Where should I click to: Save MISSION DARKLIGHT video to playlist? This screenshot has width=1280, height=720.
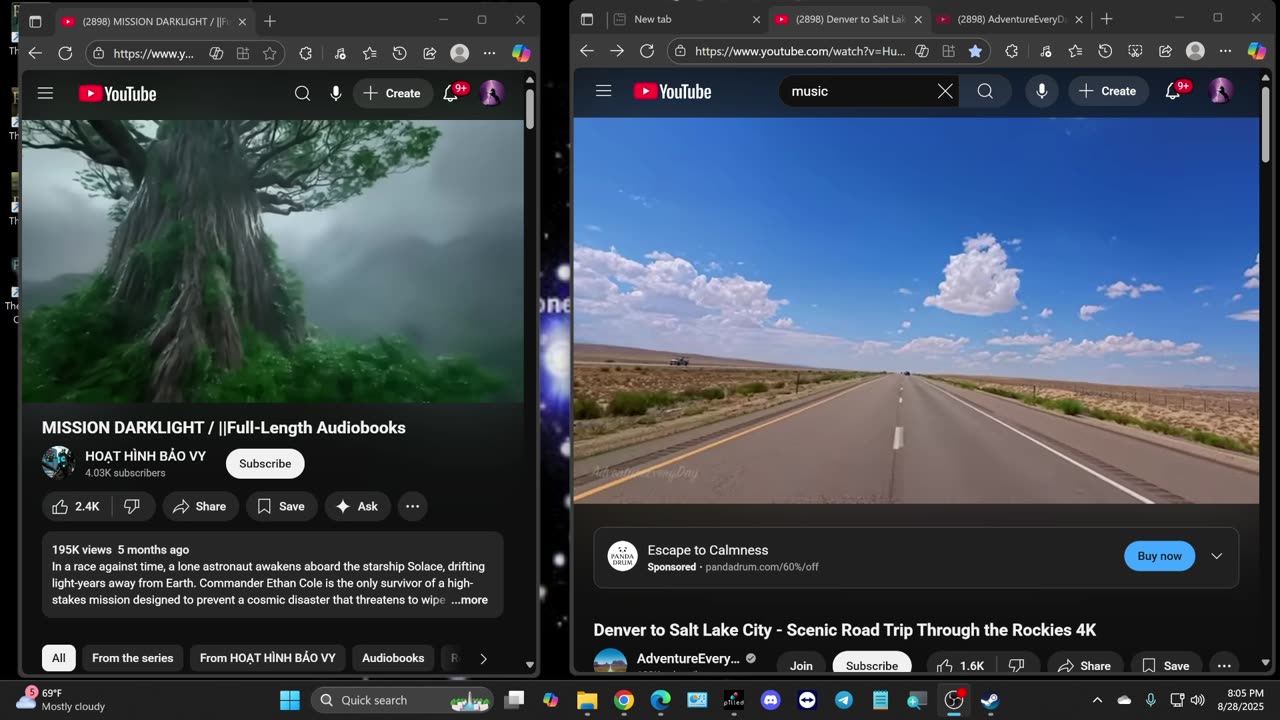pyautogui.click(x=281, y=507)
